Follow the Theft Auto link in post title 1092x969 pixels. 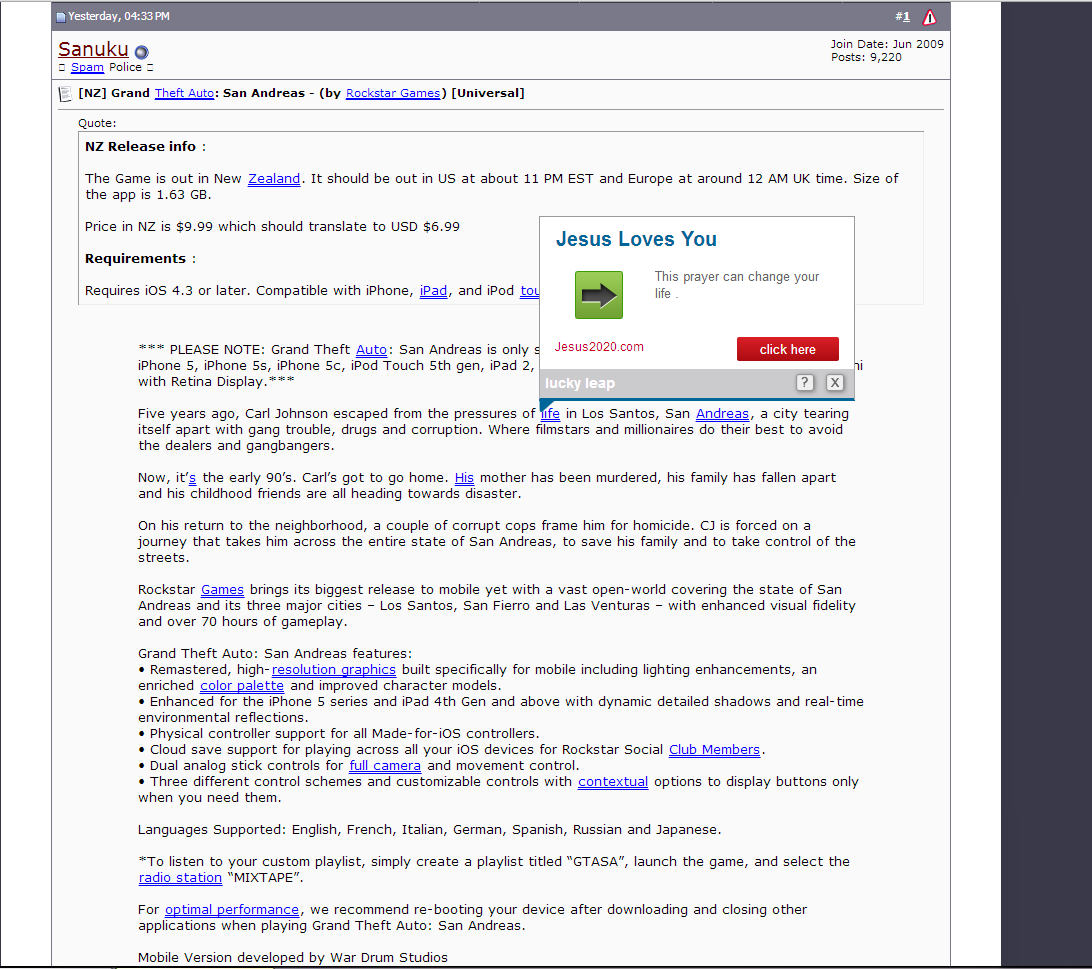[185, 93]
